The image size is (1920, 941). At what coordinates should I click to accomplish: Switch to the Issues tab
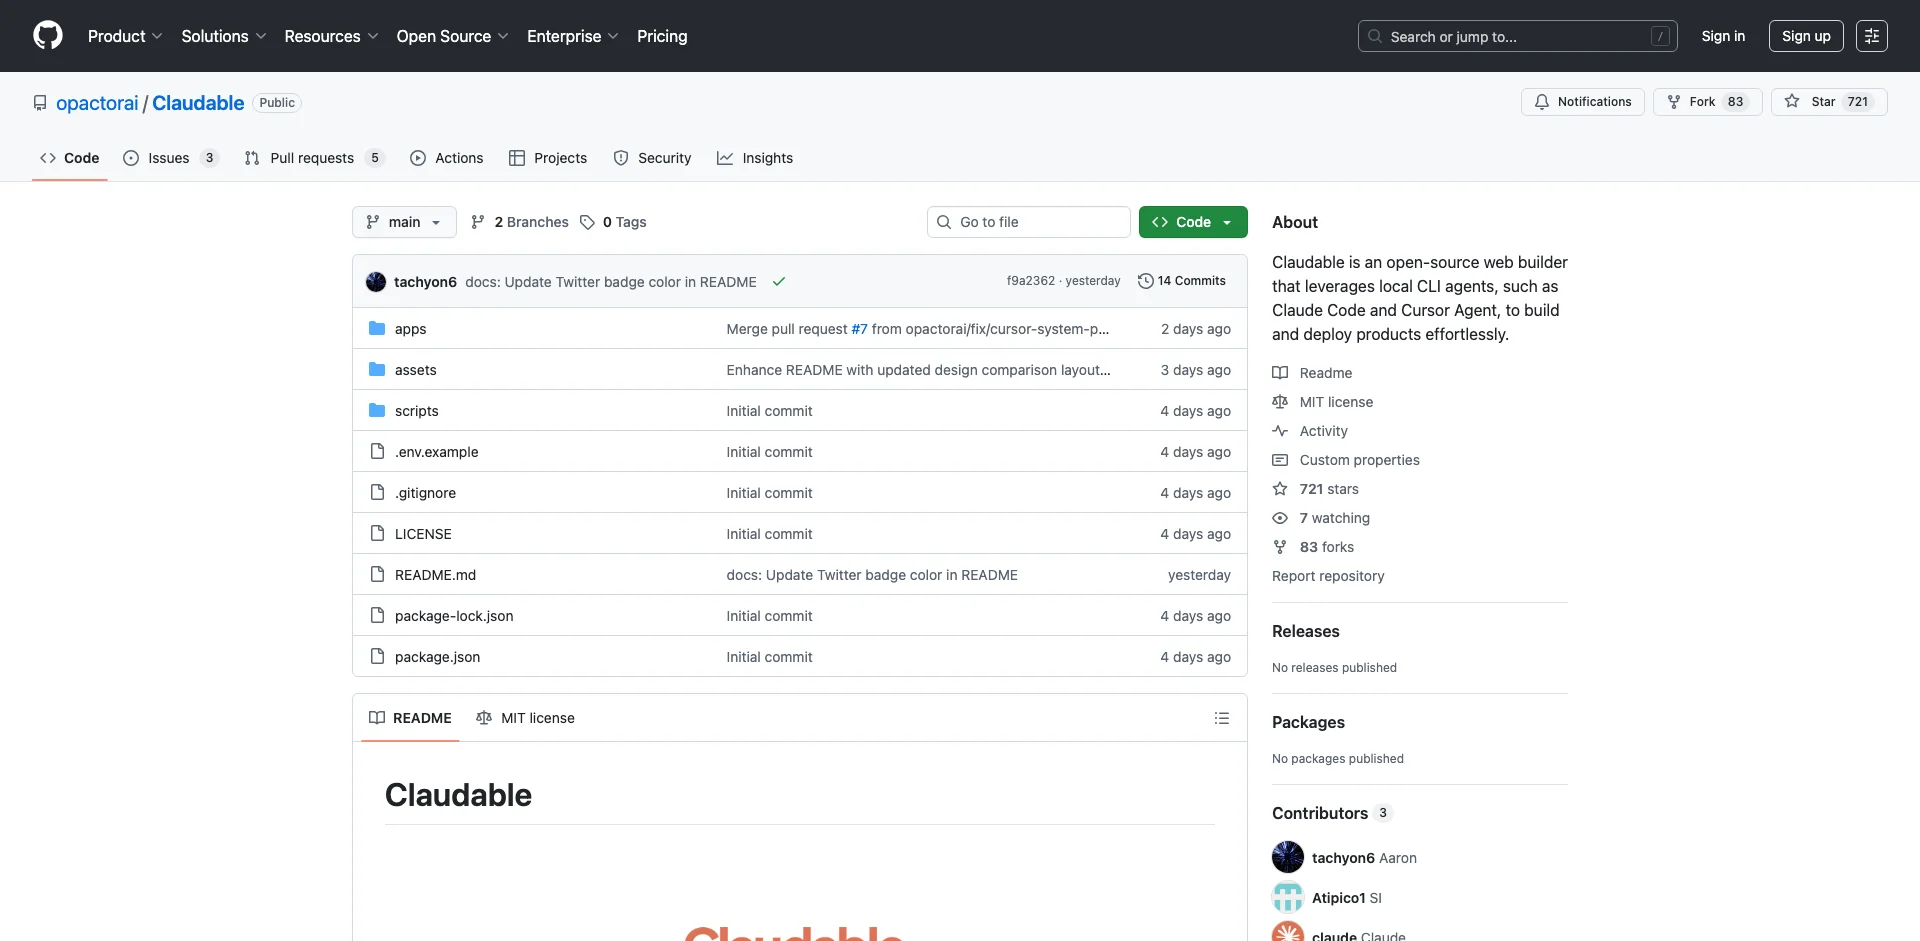coord(169,158)
